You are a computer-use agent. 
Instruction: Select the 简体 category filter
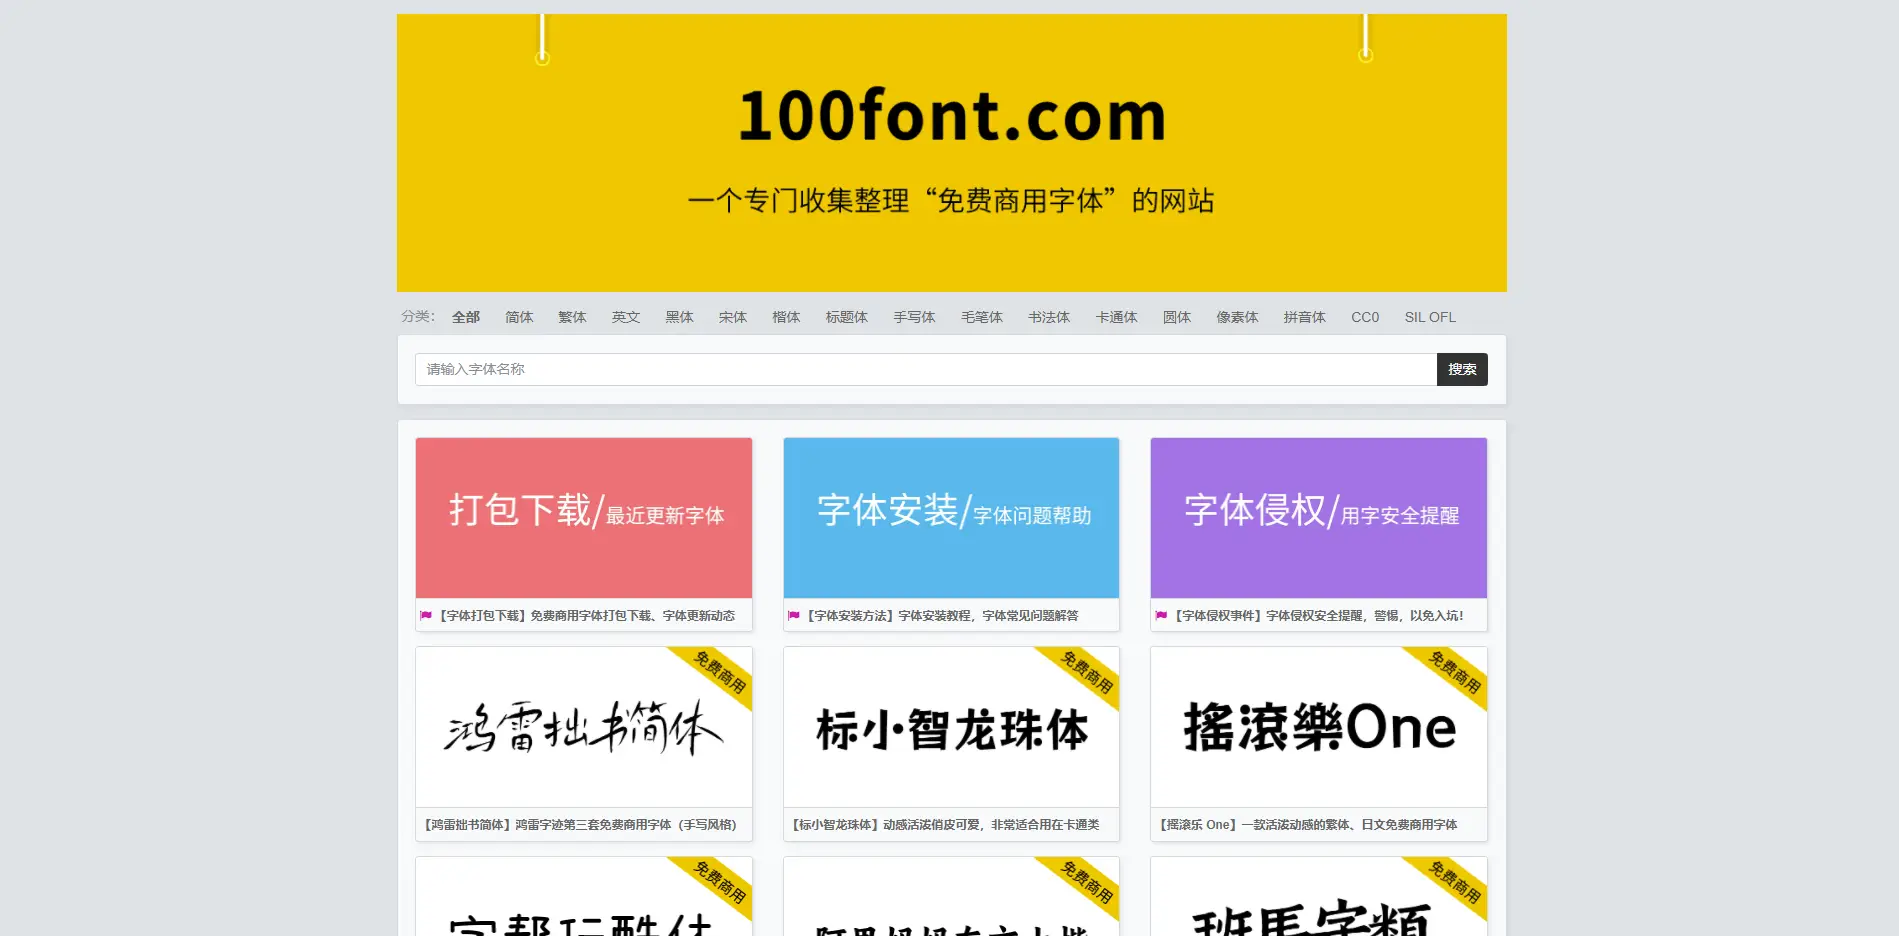(x=519, y=317)
